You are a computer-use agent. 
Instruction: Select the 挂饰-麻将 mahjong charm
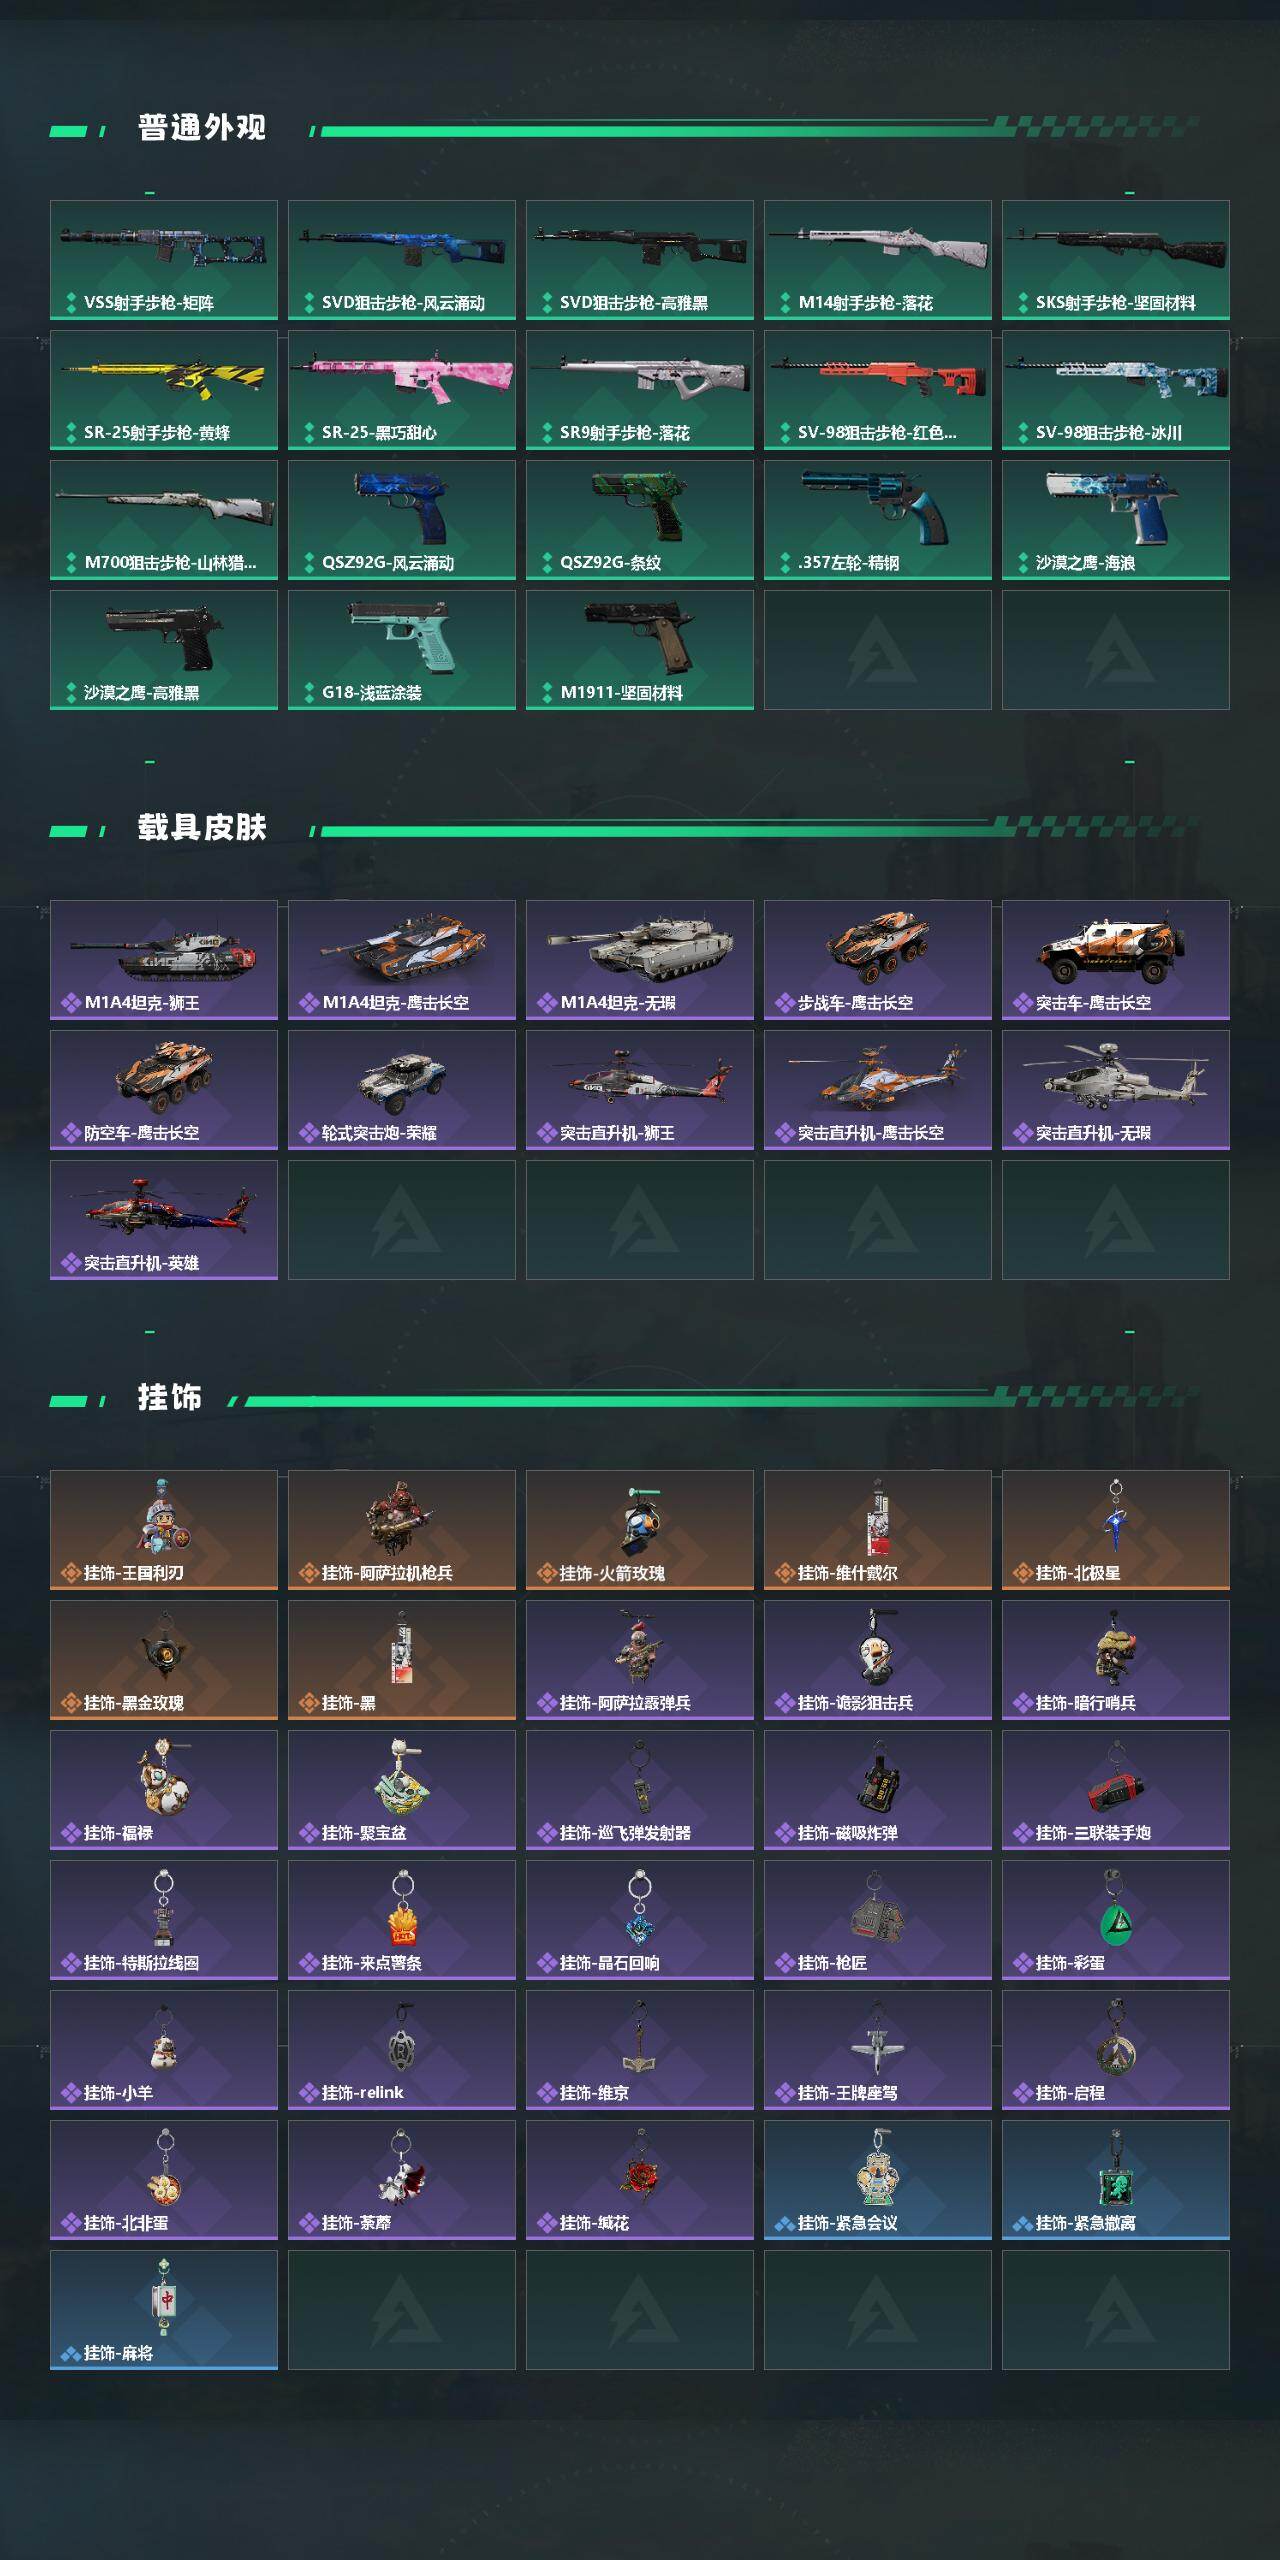point(164,2310)
